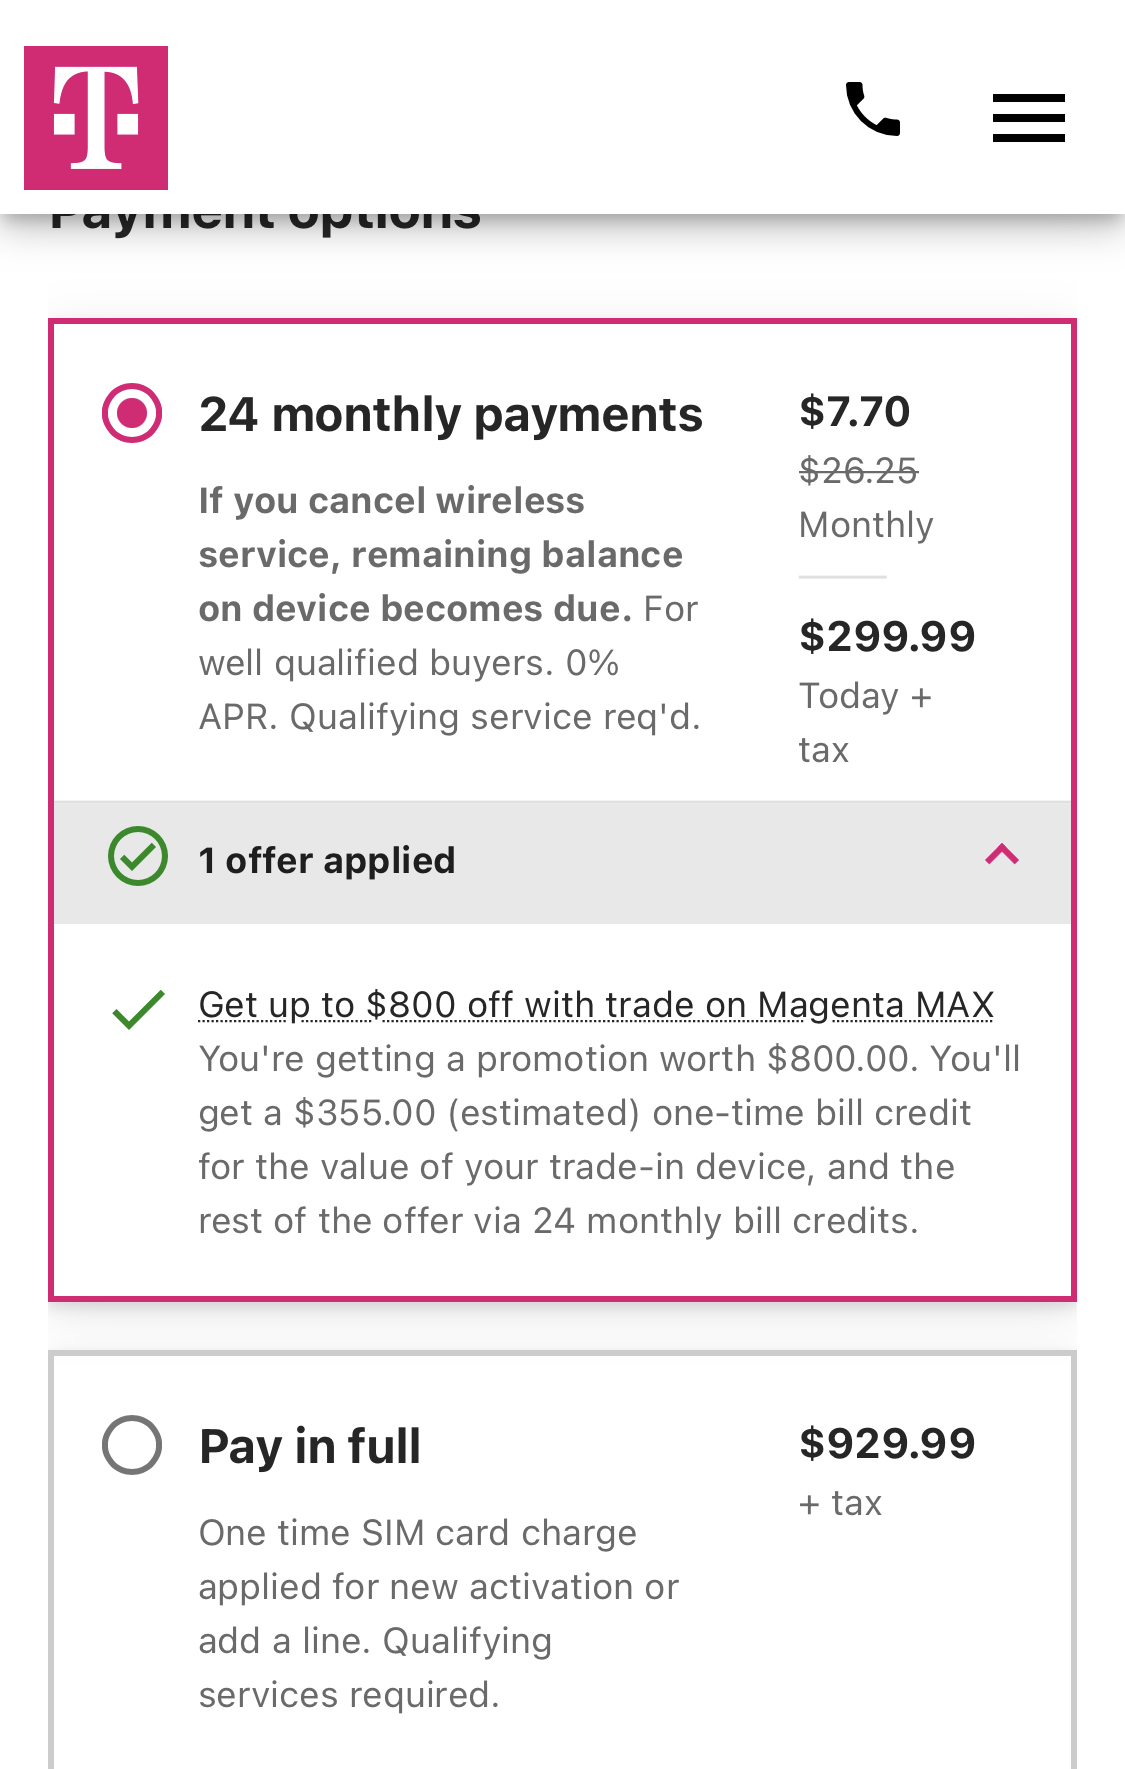Click the green circled check icon

[138, 856]
